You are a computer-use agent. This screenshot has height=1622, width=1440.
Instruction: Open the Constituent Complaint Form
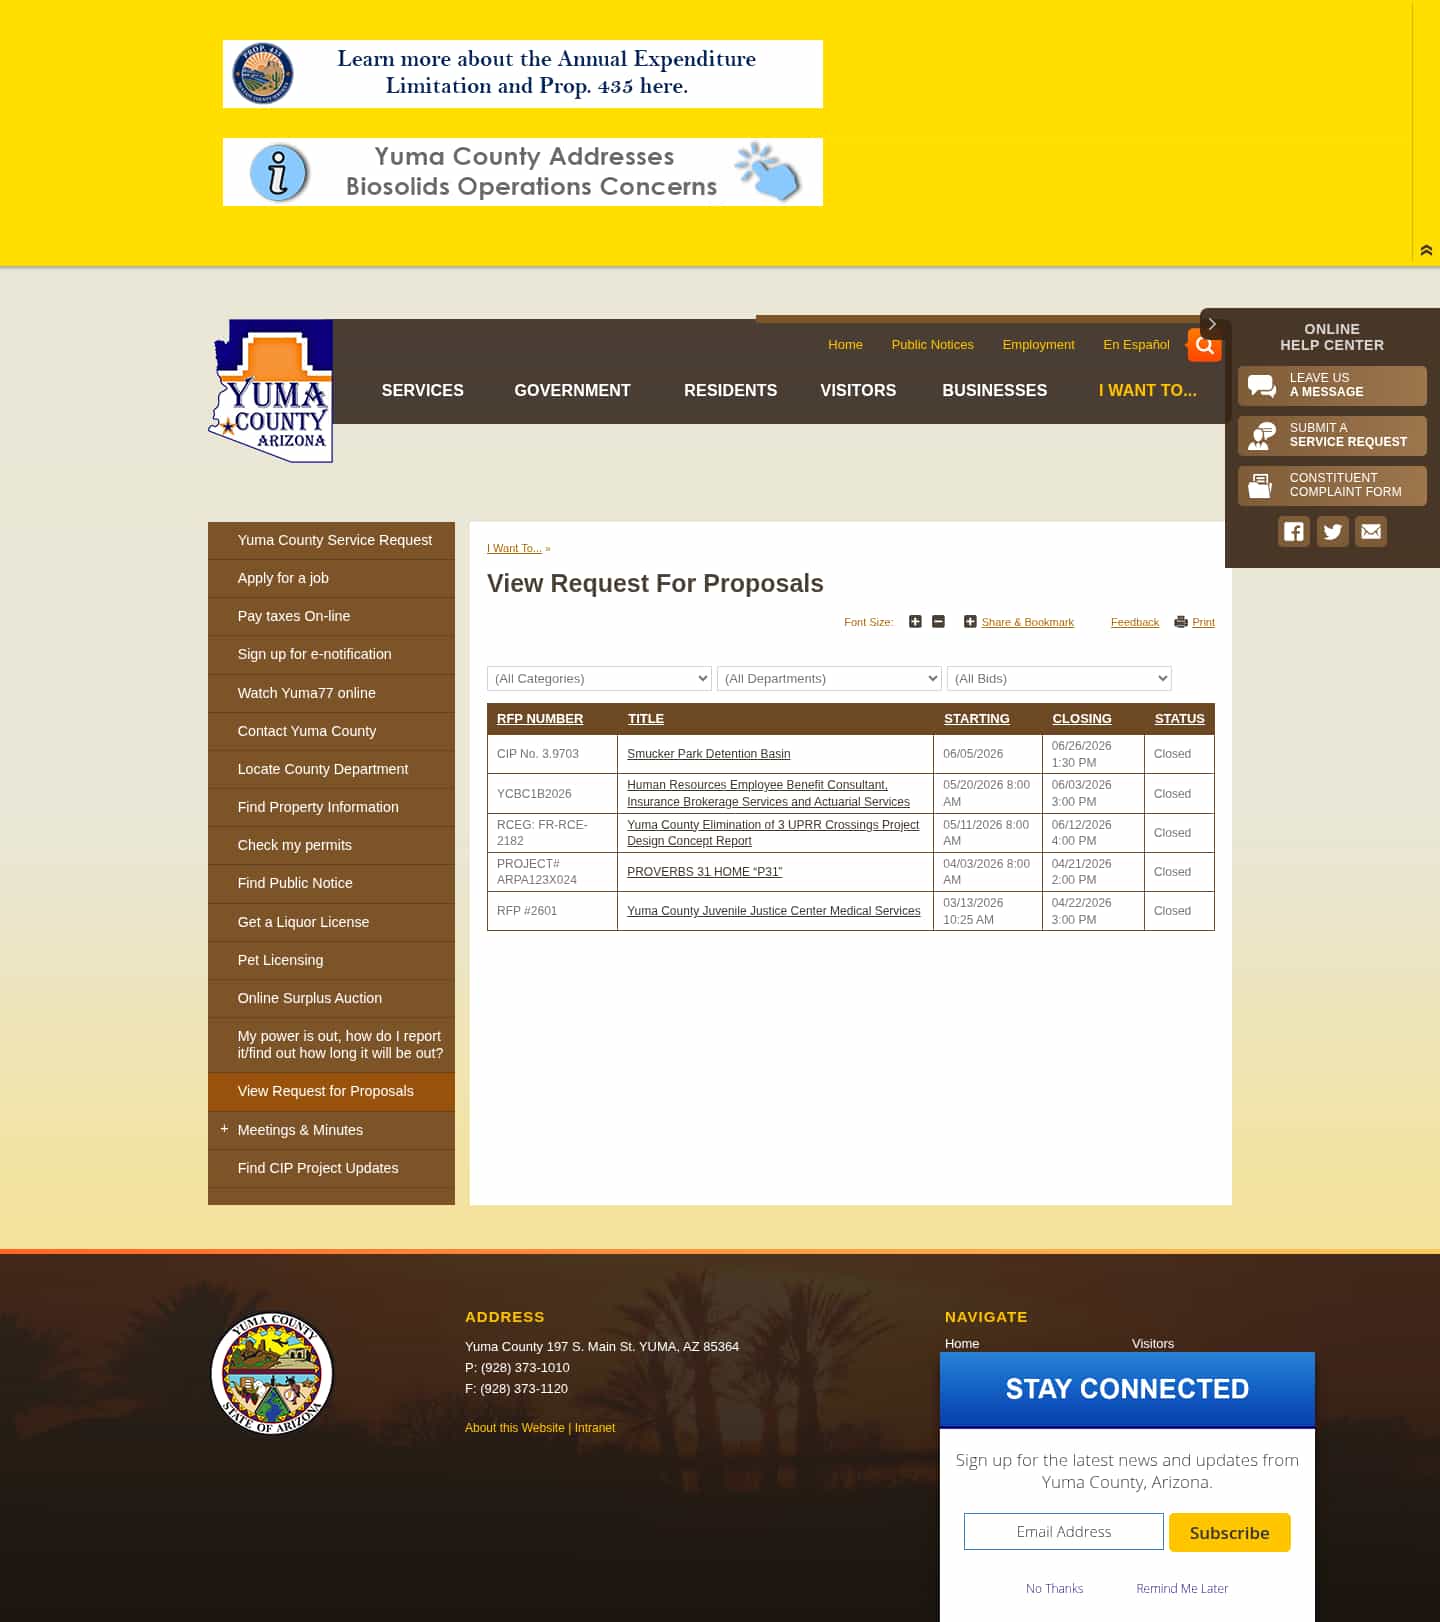1332,485
